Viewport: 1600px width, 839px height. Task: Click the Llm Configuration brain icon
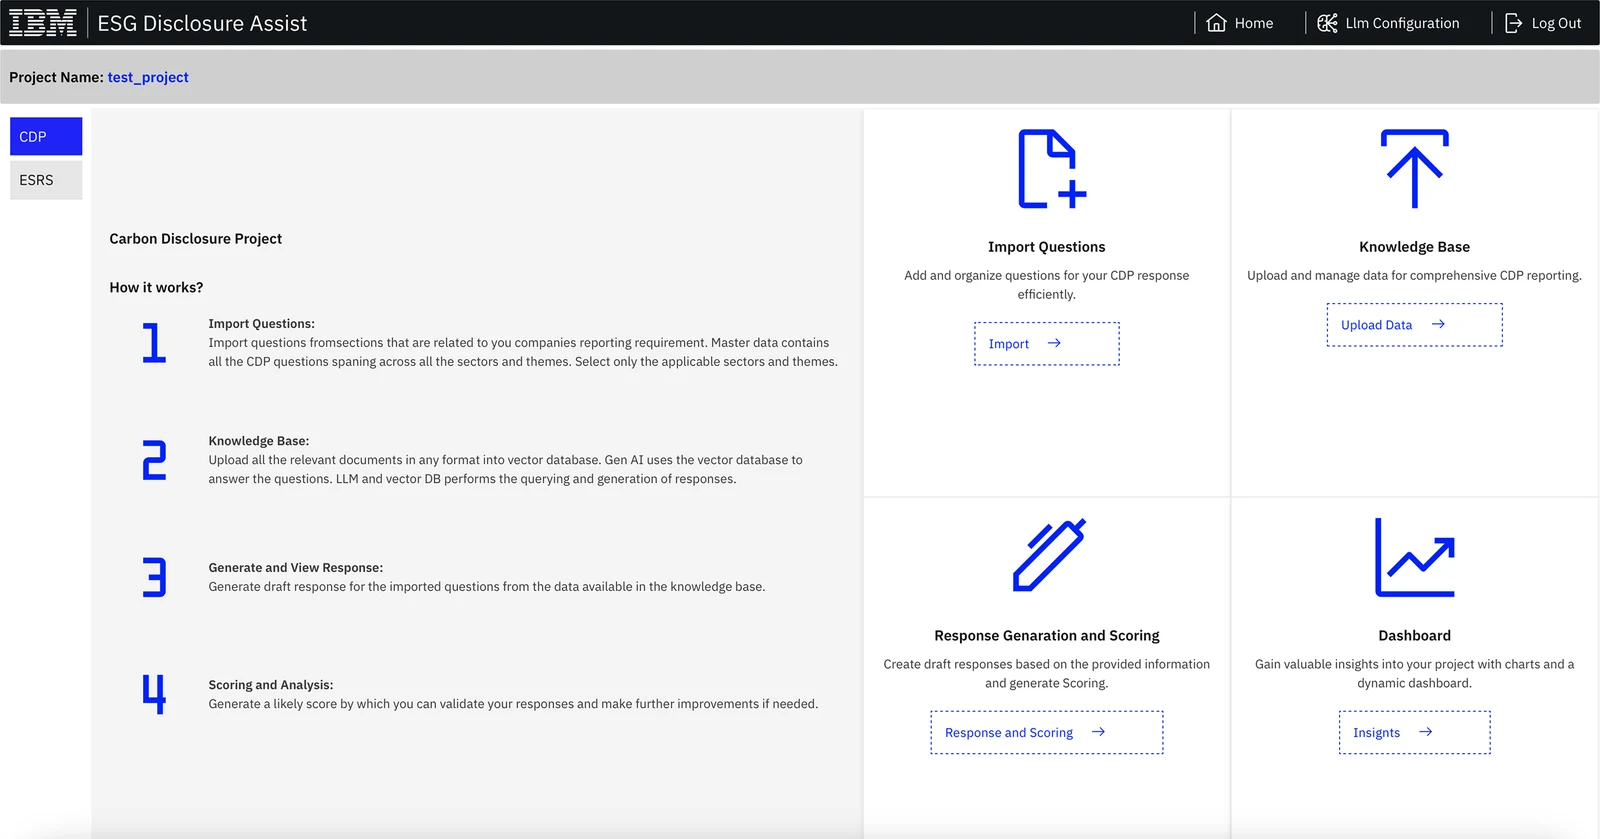[1327, 23]
